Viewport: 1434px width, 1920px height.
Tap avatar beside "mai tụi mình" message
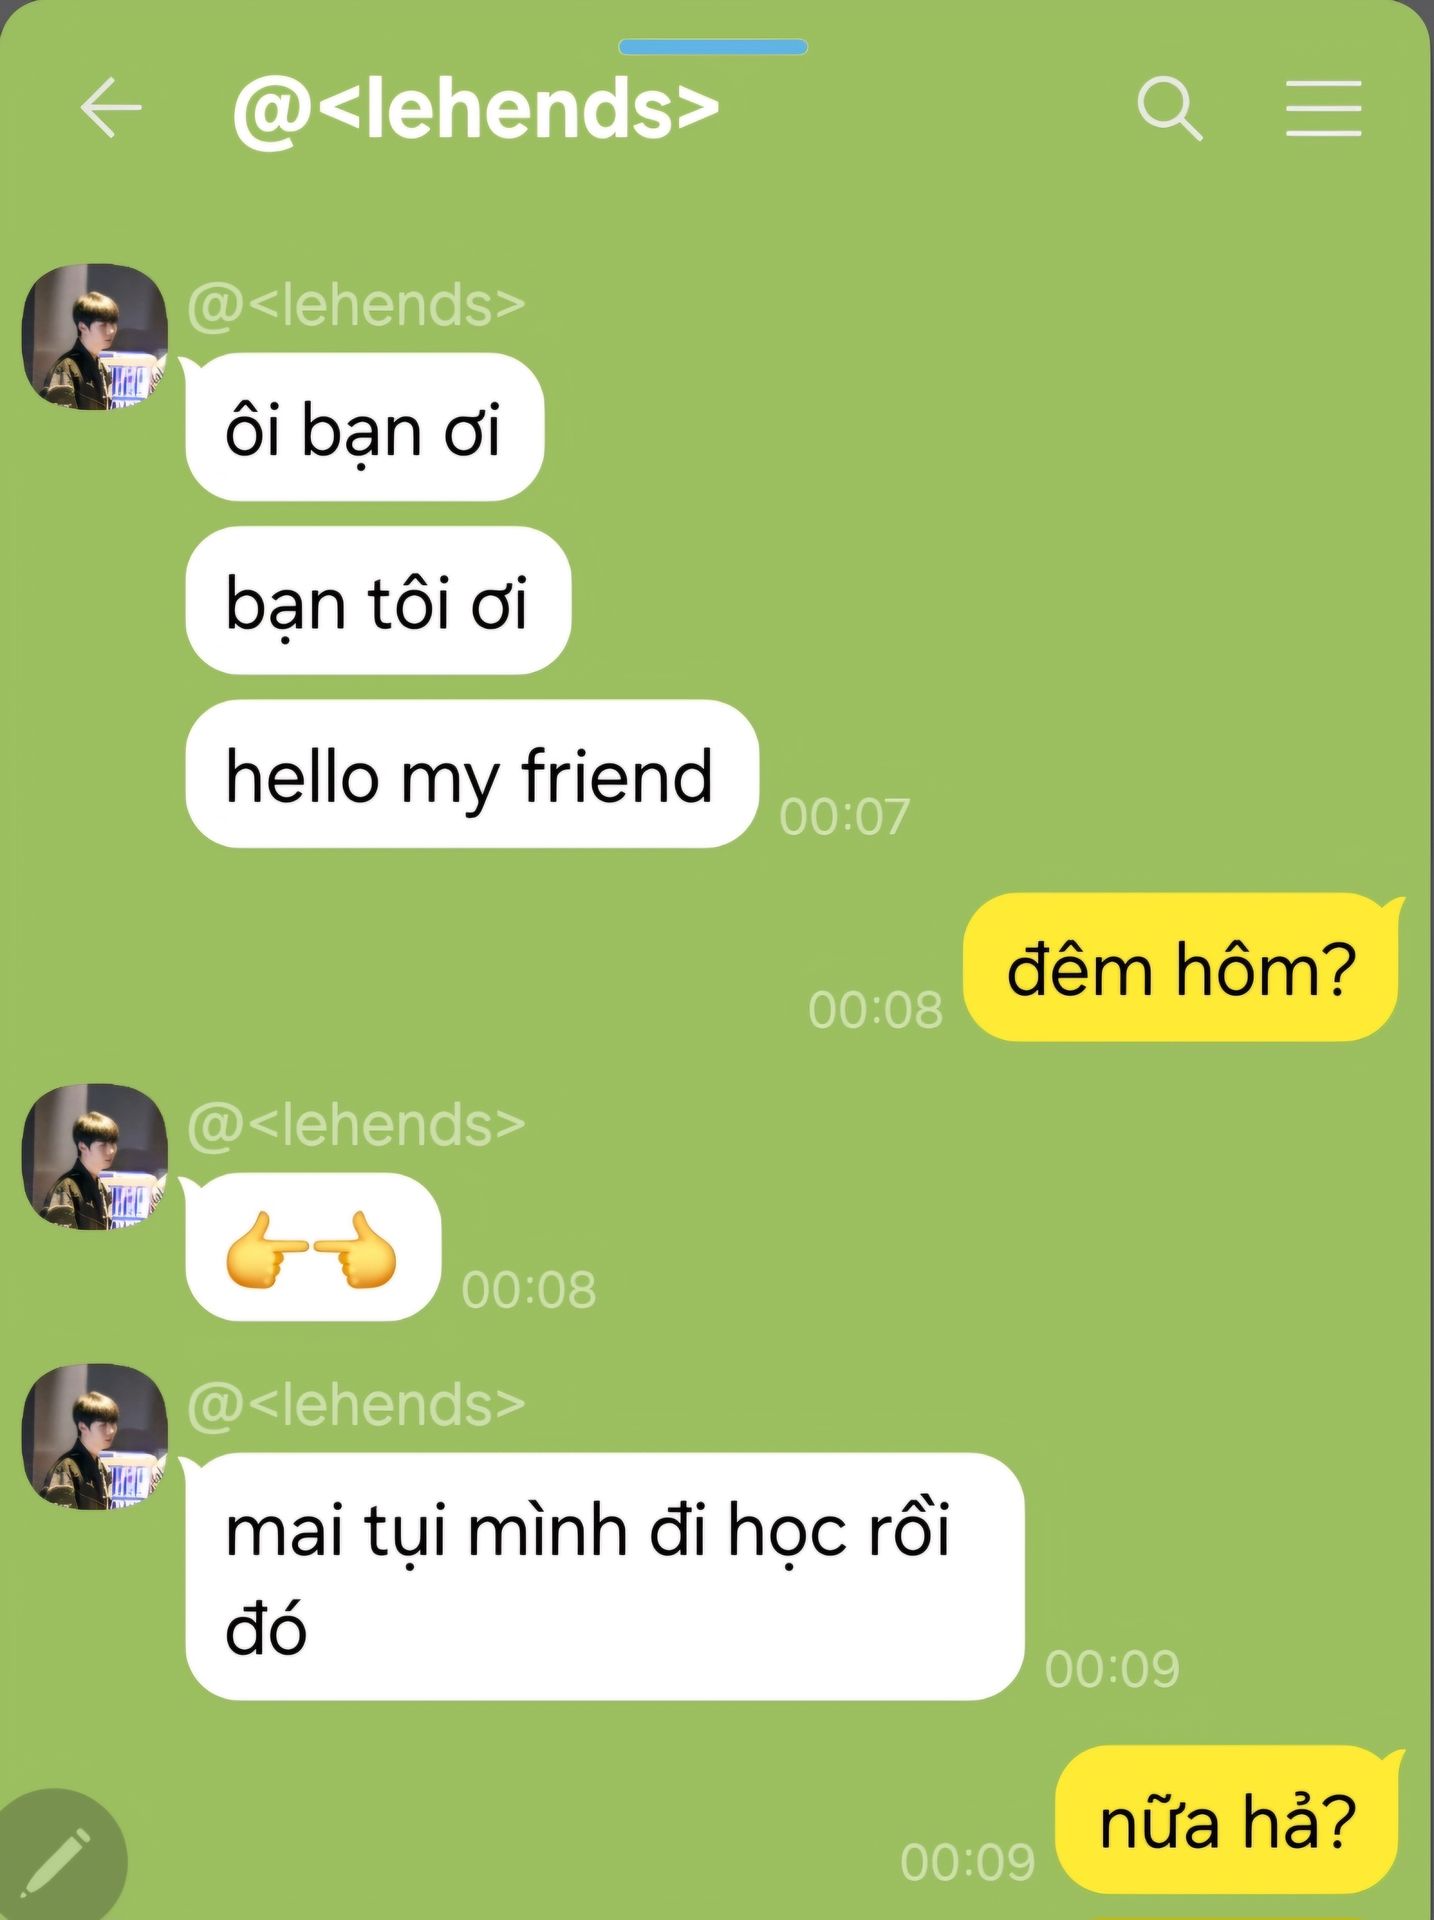95,1436
